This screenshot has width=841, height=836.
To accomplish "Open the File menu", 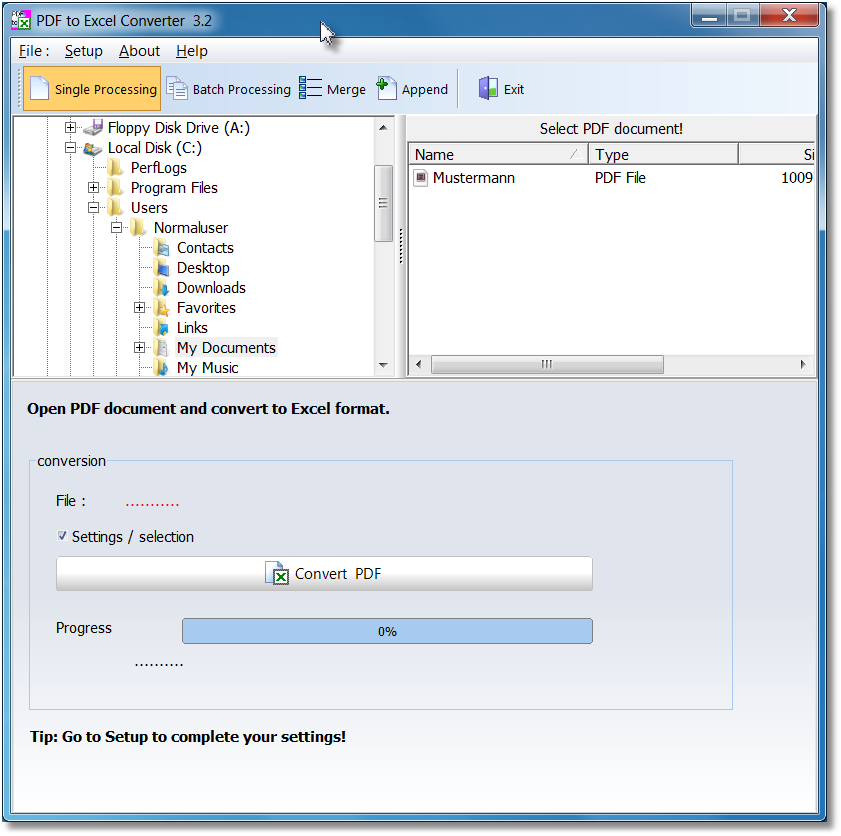I will (34, 51).
